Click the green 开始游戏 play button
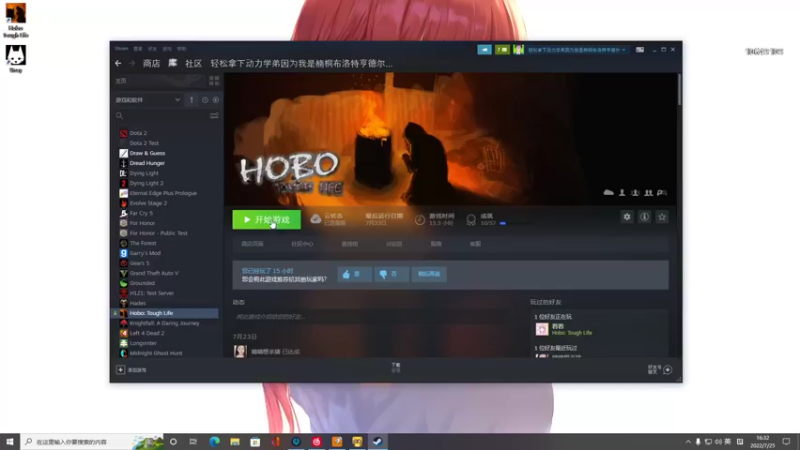Viewport: 800px width, 450px height. point(266,219)
